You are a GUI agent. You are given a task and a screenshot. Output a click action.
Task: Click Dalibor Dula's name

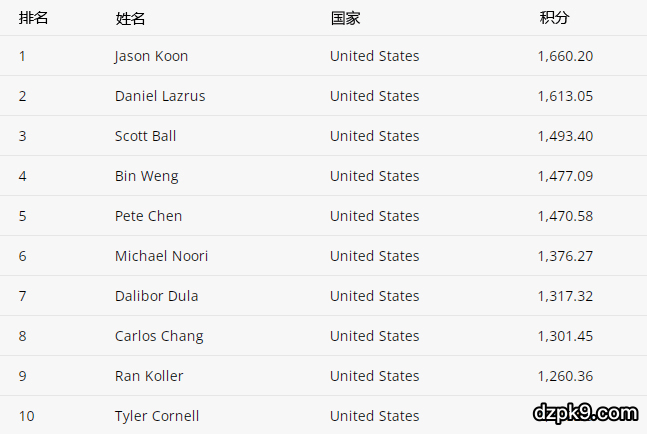(x=156, y=296)
